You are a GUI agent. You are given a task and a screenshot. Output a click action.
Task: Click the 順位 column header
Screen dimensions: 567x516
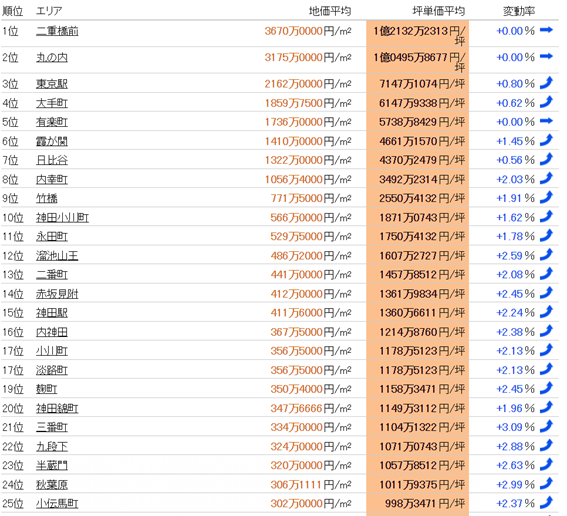pos(13,11)
